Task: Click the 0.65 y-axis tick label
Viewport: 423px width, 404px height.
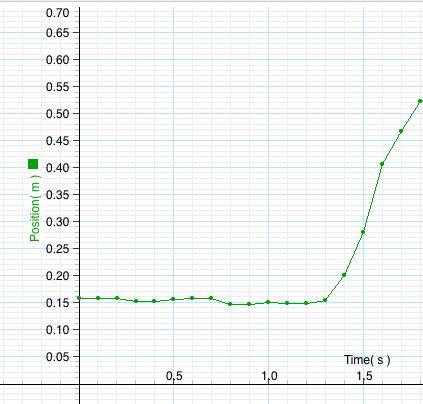Action: (57, 33)
